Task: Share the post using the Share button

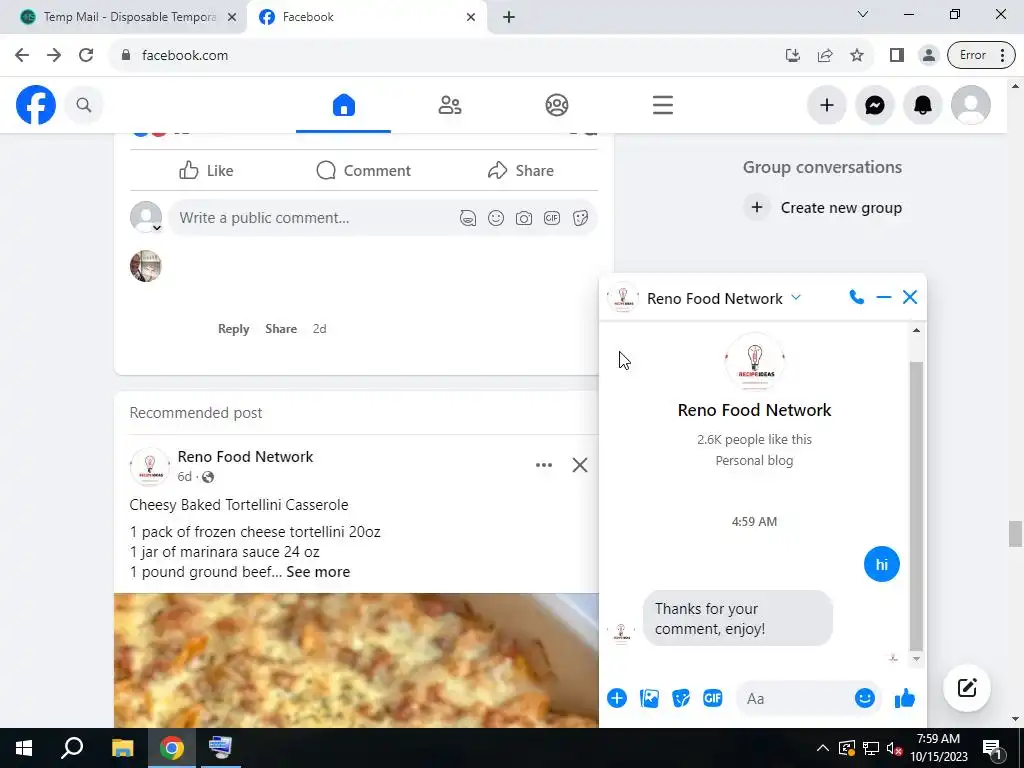Action: coord(520,170)
